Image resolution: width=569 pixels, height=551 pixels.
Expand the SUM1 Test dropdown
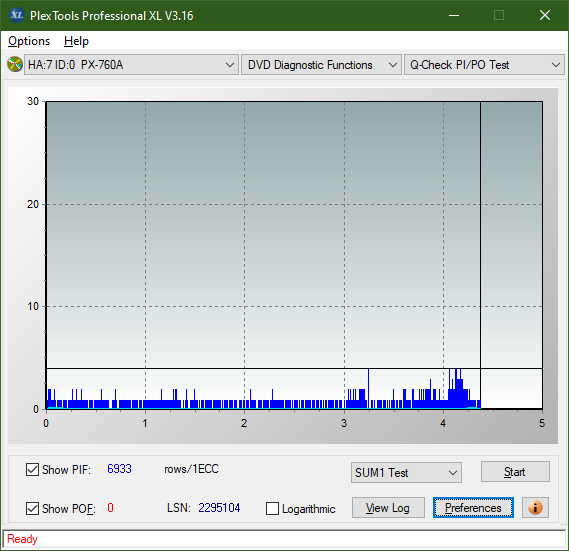[x=406, y=473]
